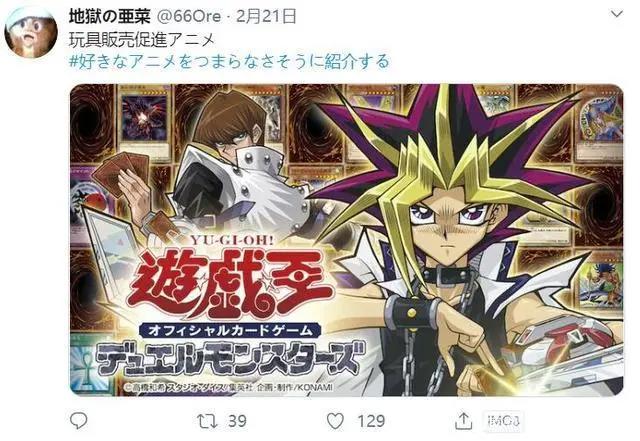This screenshot has width=640, height=441.
Task: Click the like count 129
Action: (x=371, y=421)
